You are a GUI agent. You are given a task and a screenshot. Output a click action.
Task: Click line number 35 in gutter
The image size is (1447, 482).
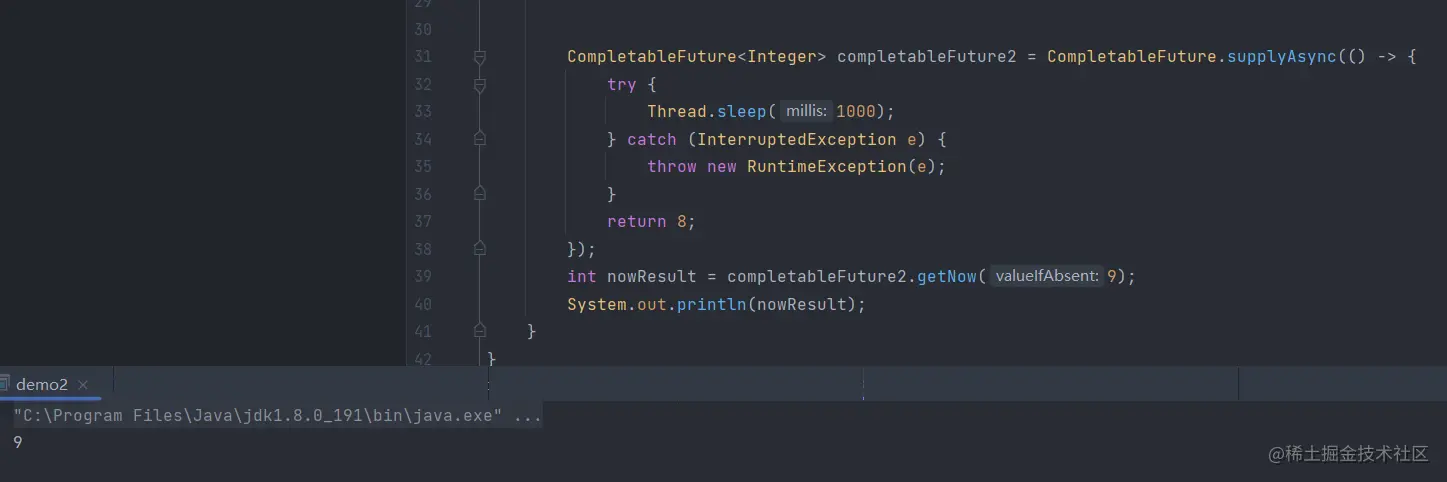[x=422, y=167]
